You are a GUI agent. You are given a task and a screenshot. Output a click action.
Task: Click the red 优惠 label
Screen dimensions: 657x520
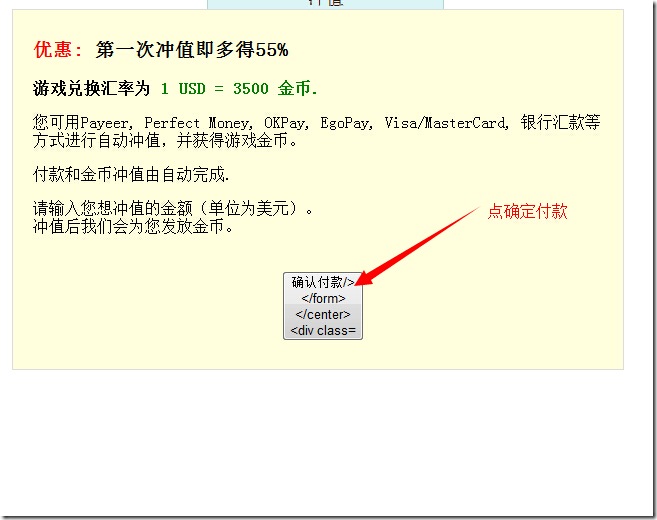(x=58, y=50)
